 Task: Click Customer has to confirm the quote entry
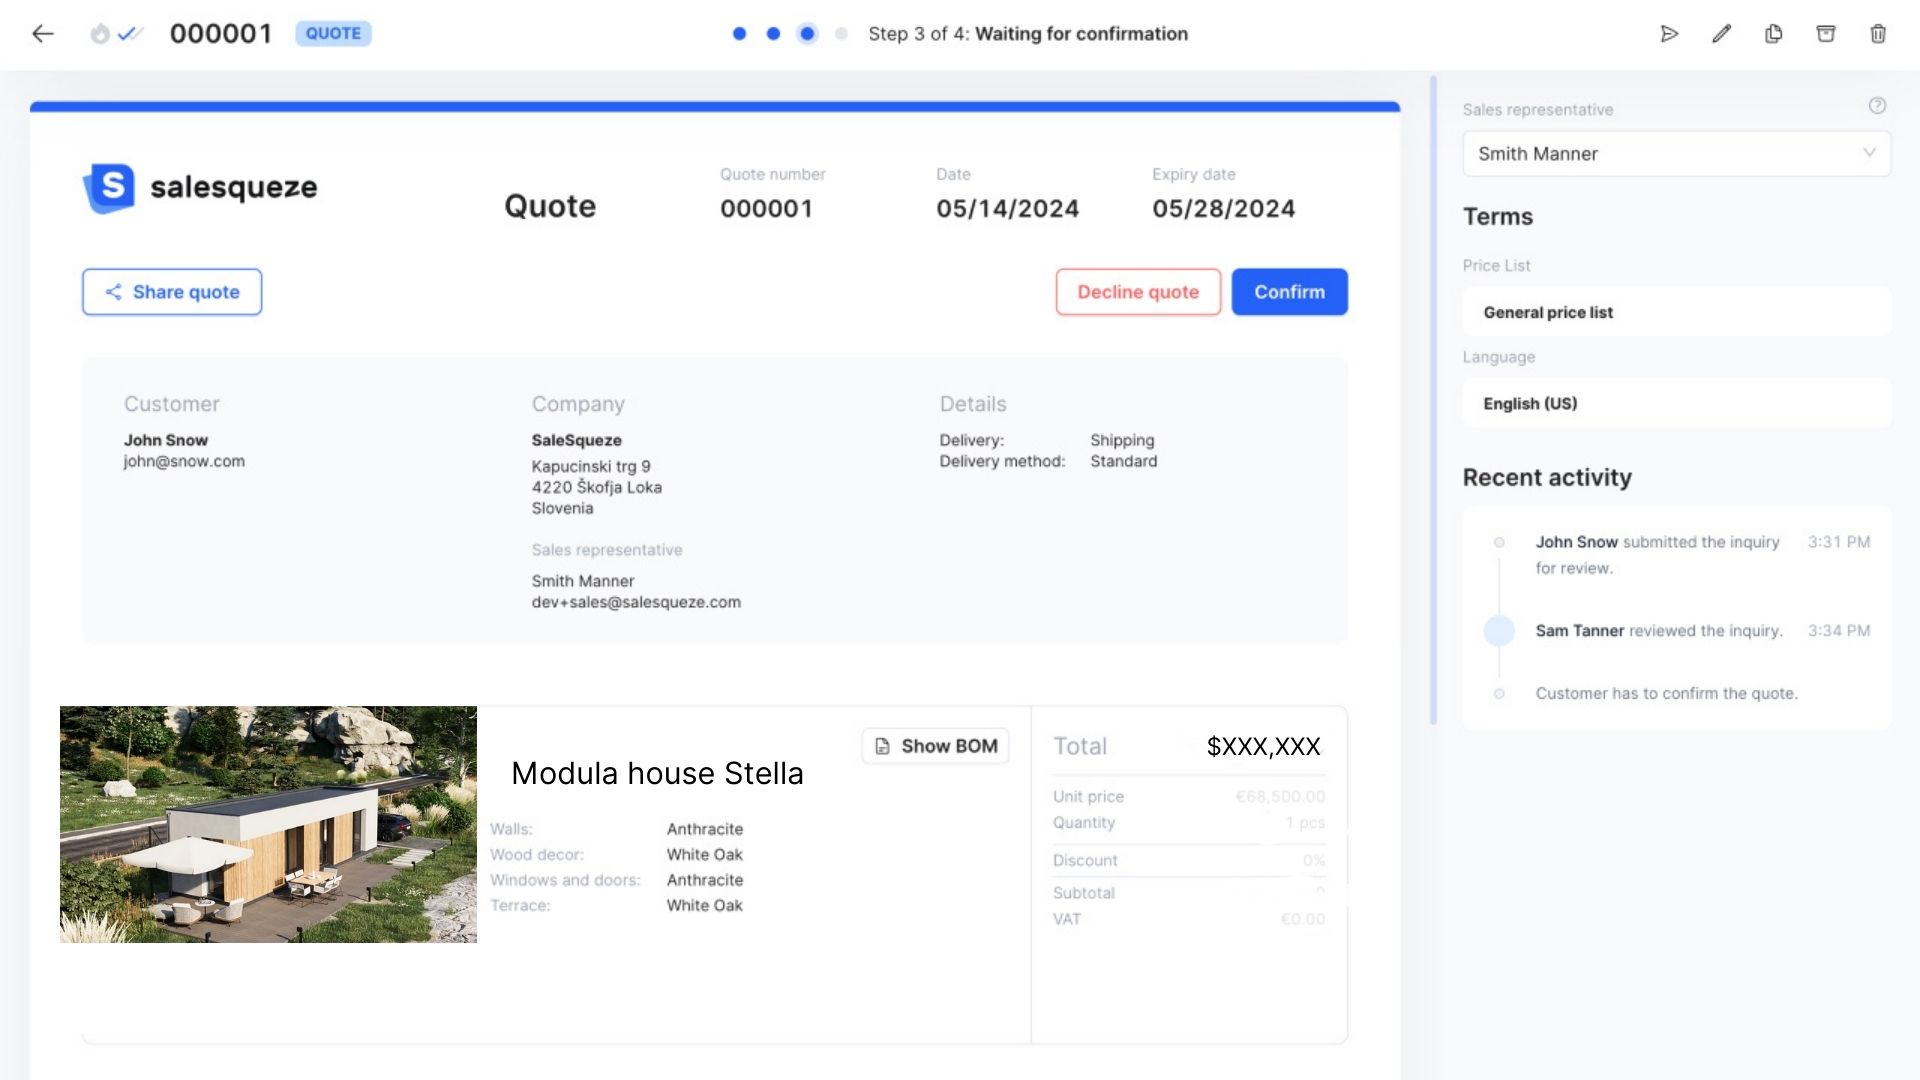1666,693
